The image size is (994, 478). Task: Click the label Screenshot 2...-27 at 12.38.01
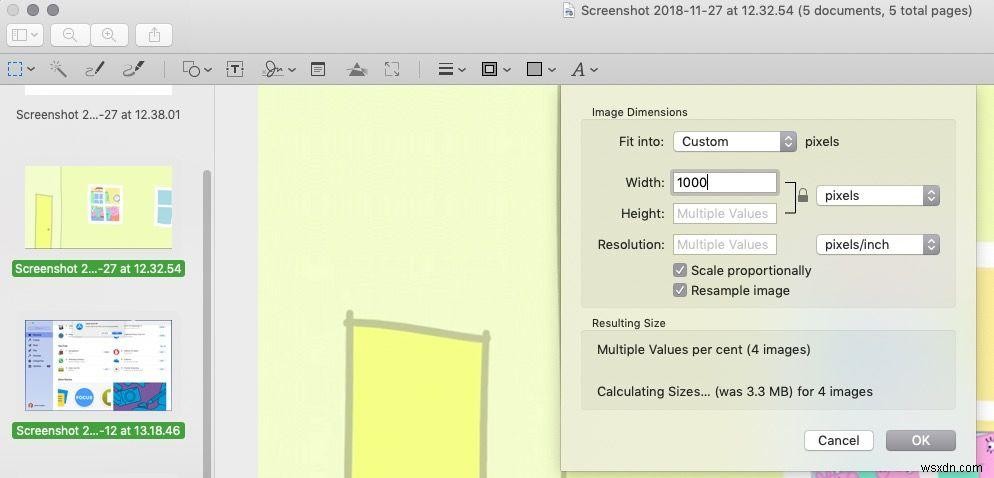tap(98, 115)
